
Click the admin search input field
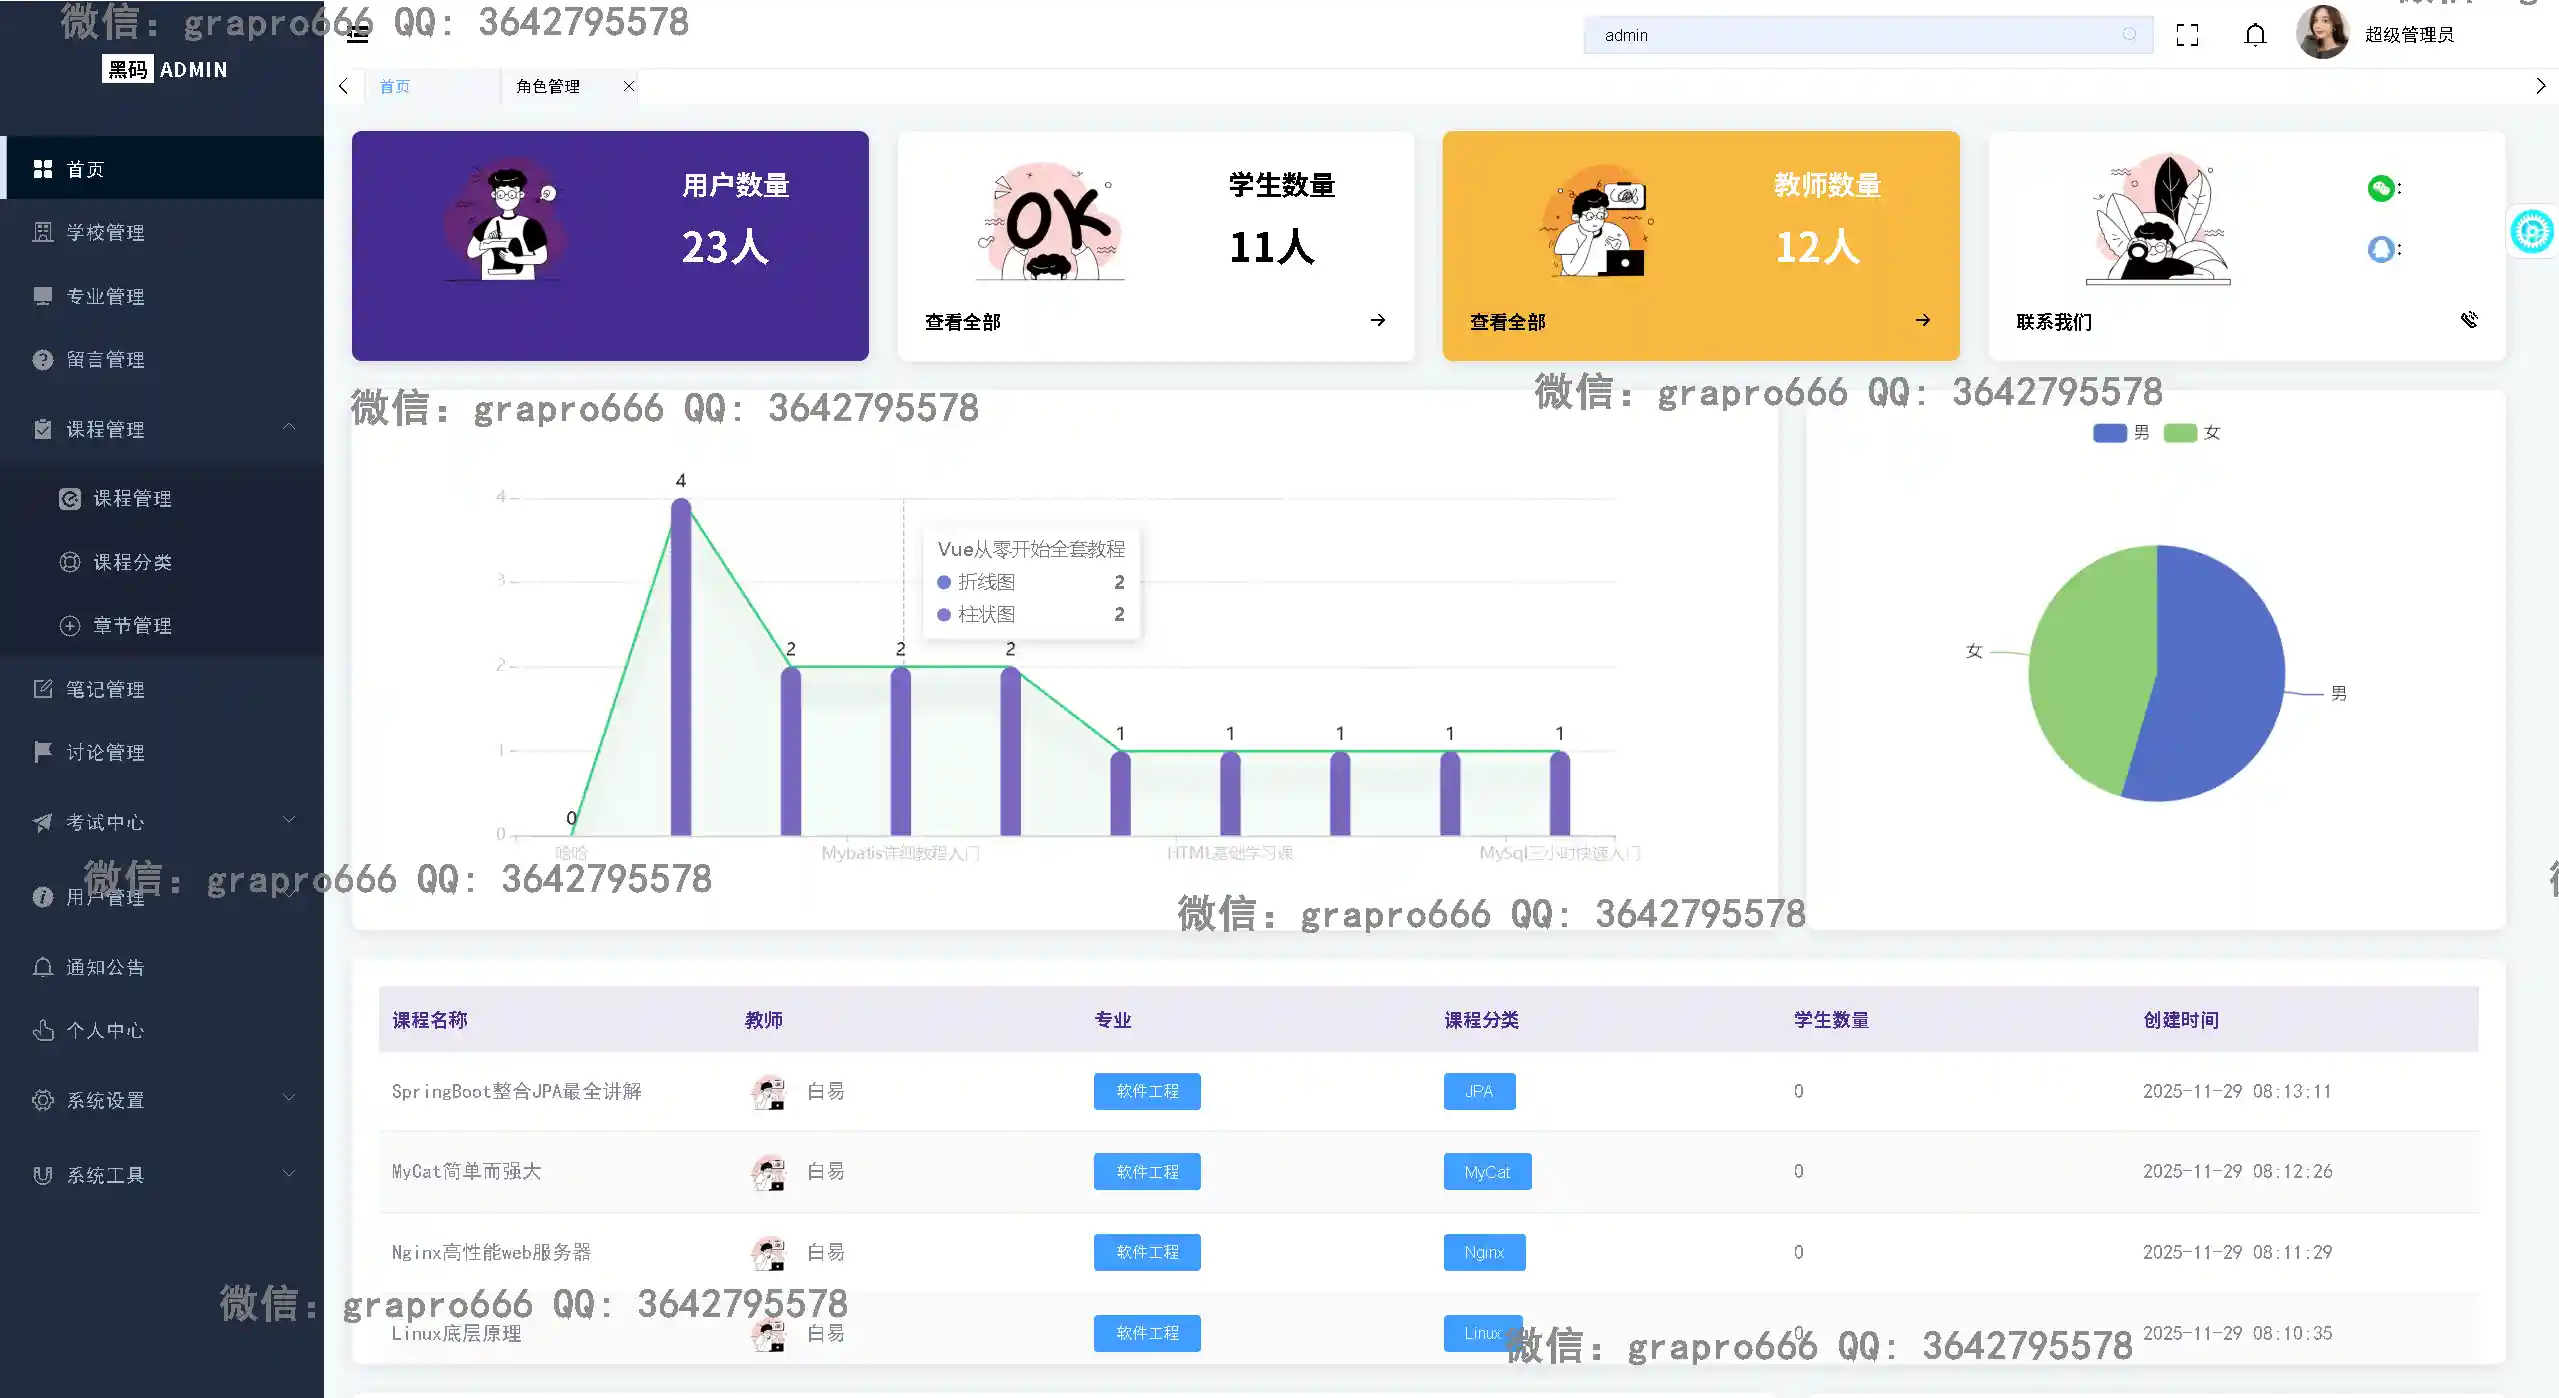click(1850, 35)
